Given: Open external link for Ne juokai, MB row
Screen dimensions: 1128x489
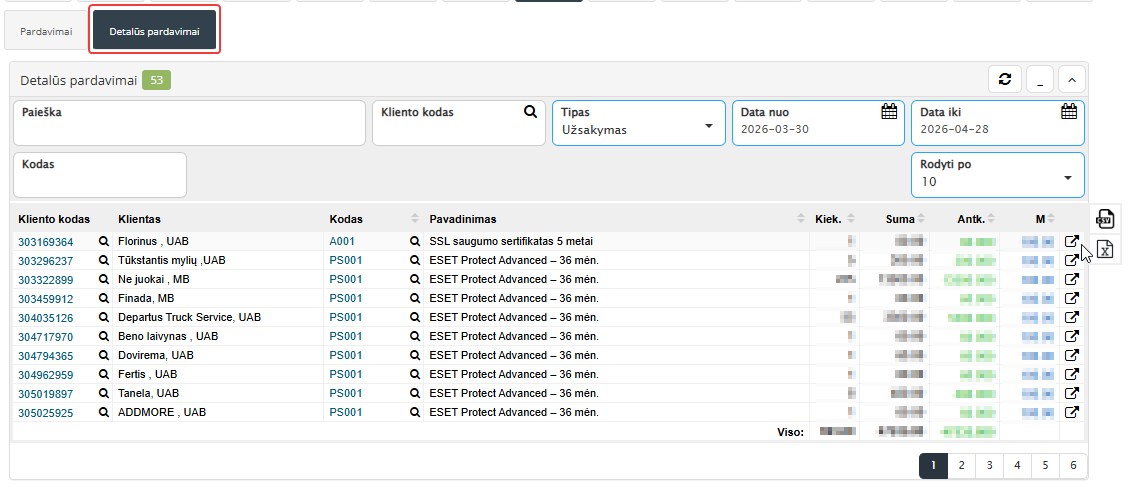Looking at the screenshot, I should (1072, 279).
